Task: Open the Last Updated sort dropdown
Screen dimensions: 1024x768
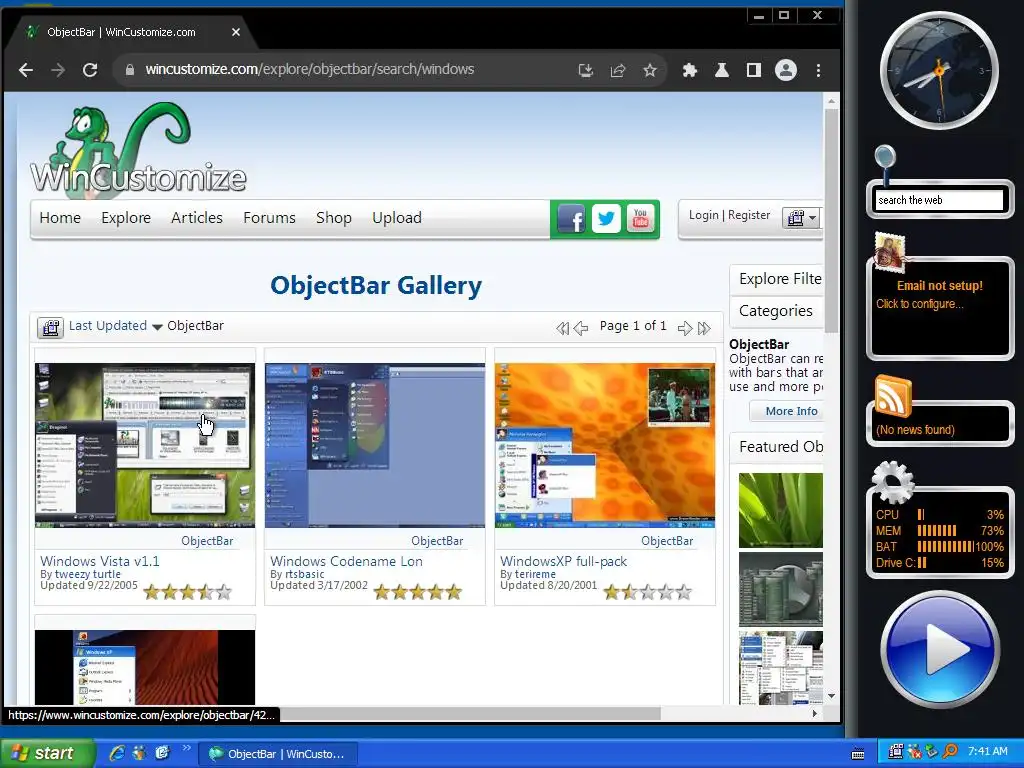Action: [115, 326]
